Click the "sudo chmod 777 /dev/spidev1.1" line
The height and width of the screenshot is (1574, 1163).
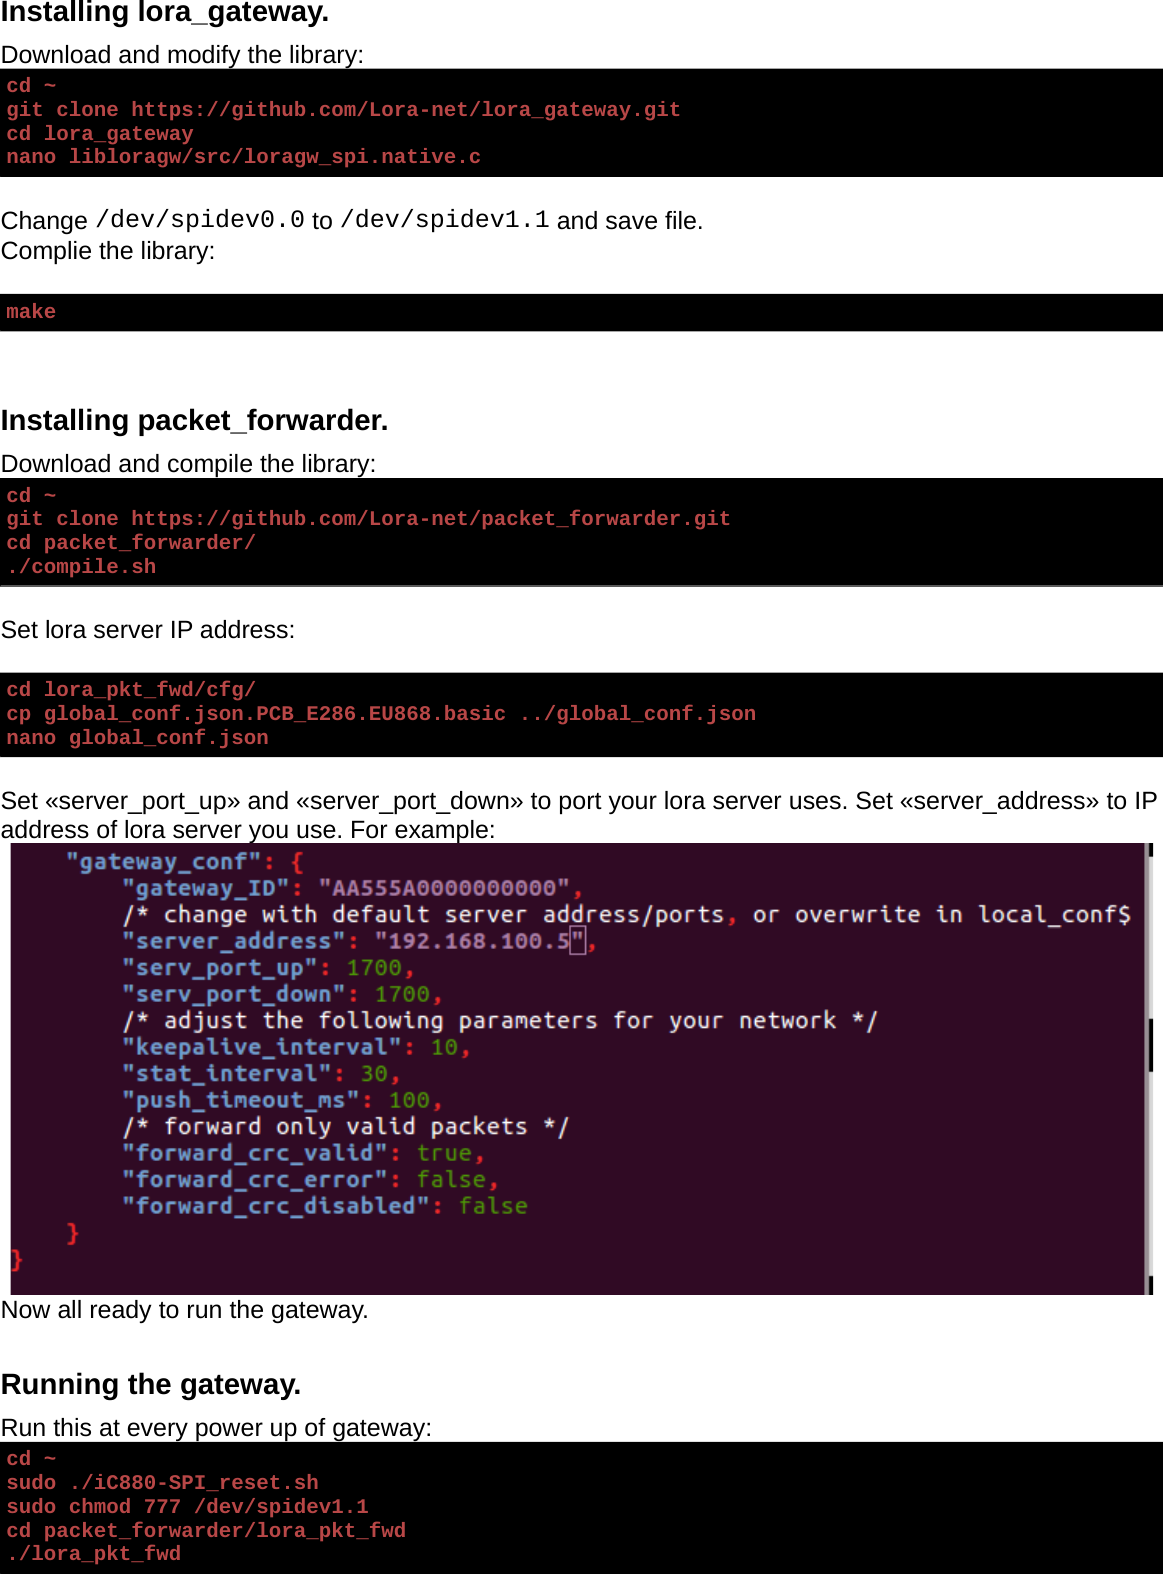point(187,1507)
